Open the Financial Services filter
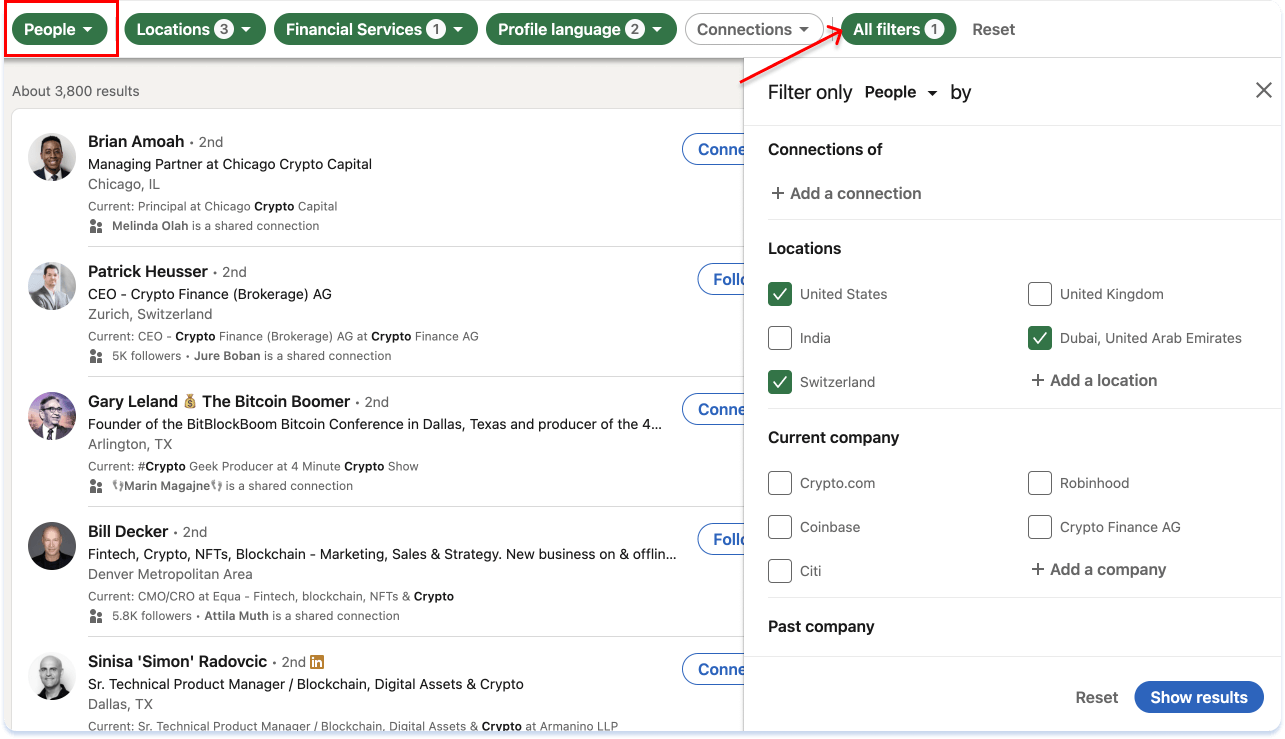This screenshot has height=739, width=1285. click(x=375, y=29)
